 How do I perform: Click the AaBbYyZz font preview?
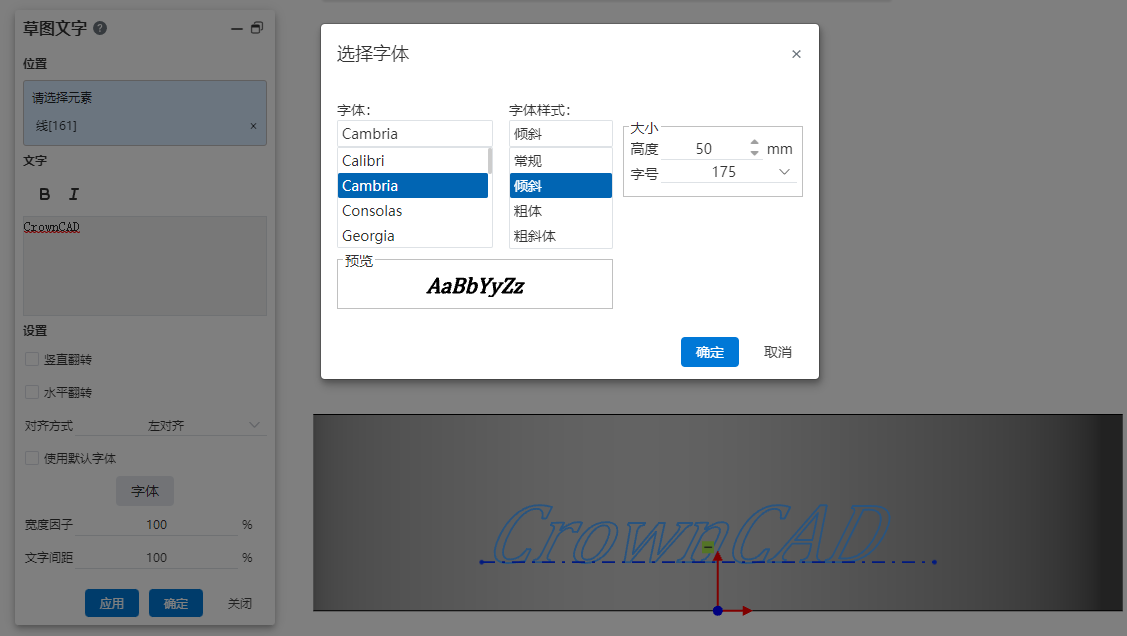tap(475, 286)
